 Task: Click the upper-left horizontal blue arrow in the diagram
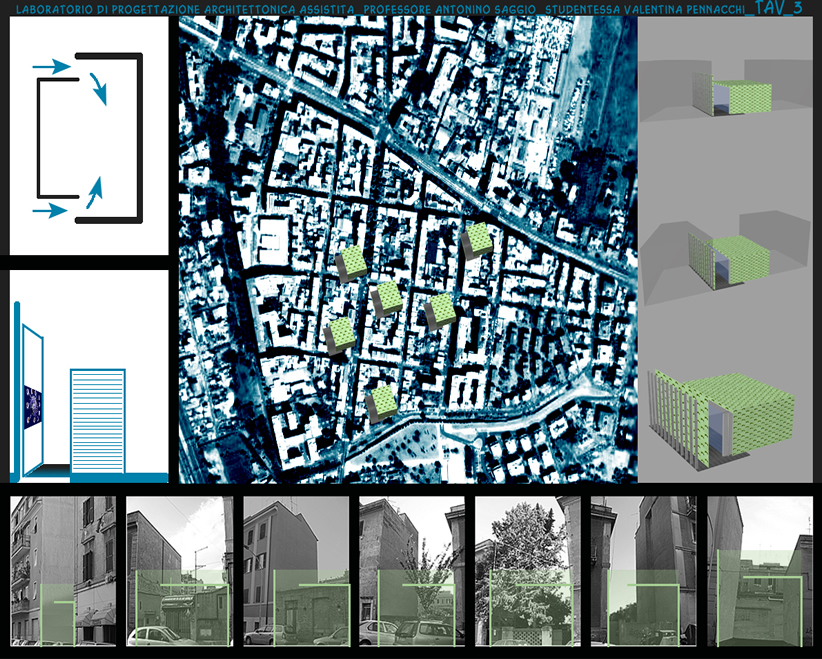pos(51,67)
